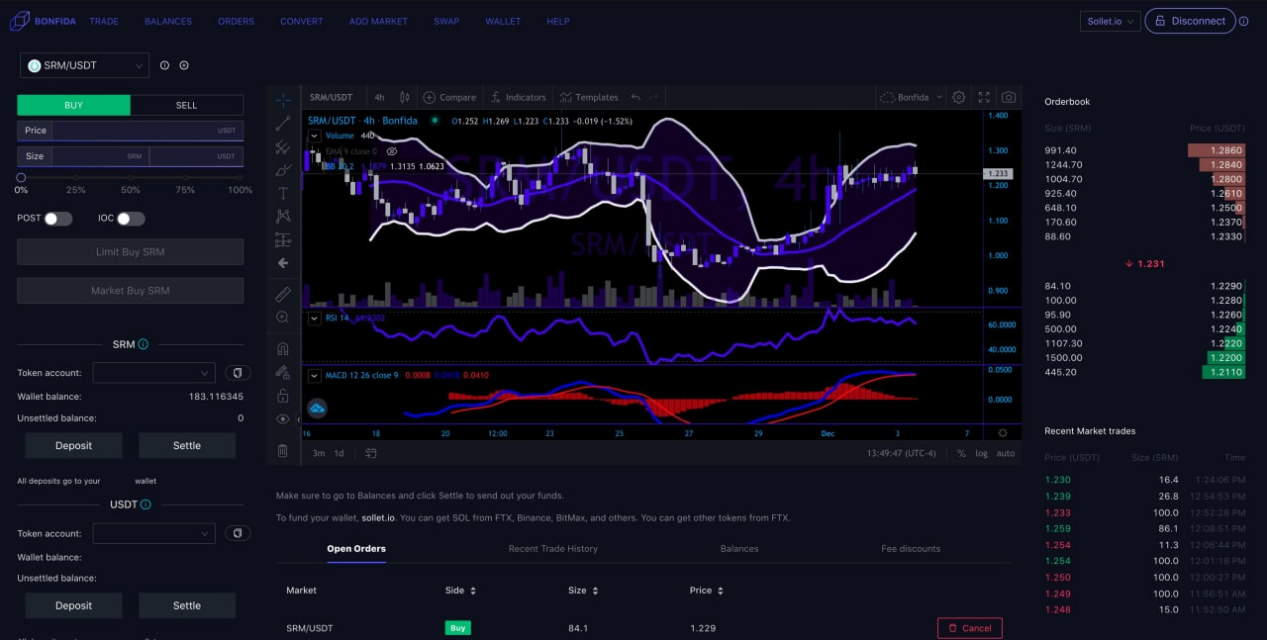Open candlestick chart style selector
Image resolution: width=1267 pixels, height=640 pixels.
[x=405, y=97]
